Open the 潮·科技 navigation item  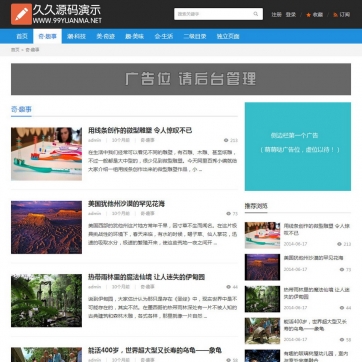click(x=76, y=36)
